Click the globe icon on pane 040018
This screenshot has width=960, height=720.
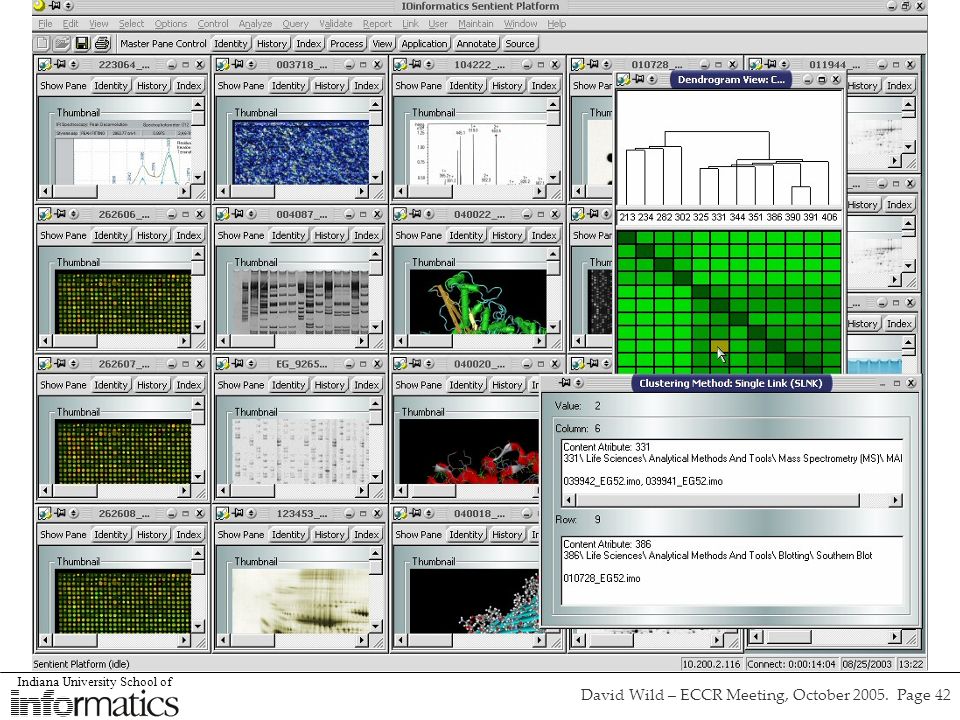click(x=400, y=513)
